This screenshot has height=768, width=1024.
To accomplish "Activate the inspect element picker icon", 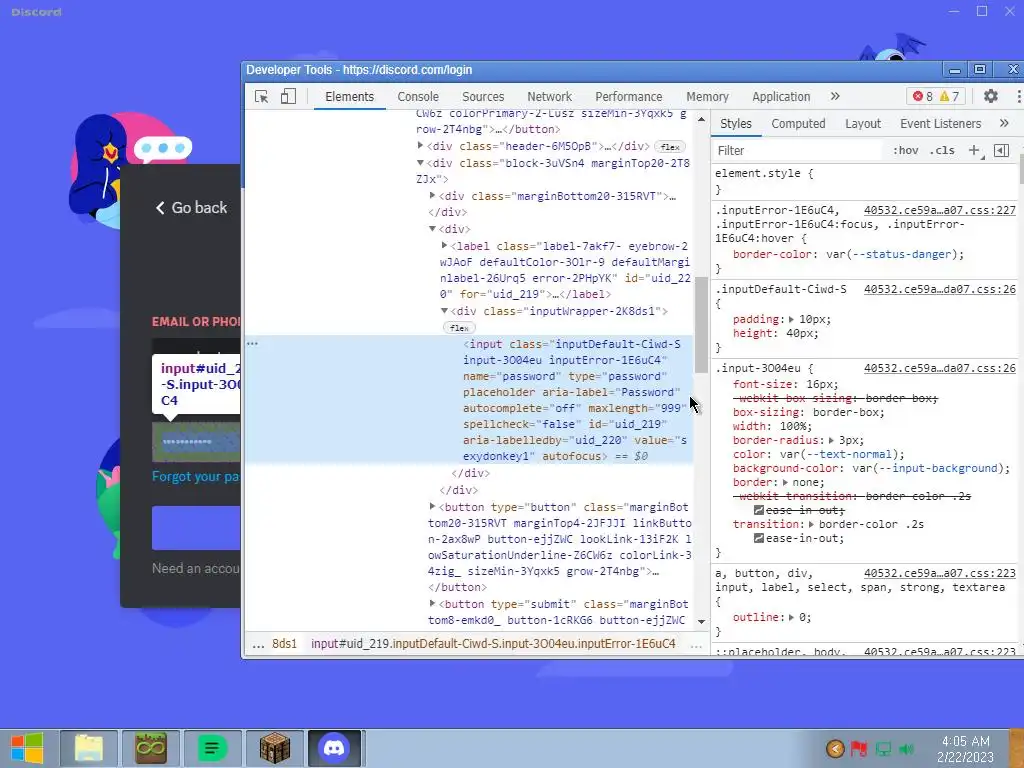I will tap(261, 97).
